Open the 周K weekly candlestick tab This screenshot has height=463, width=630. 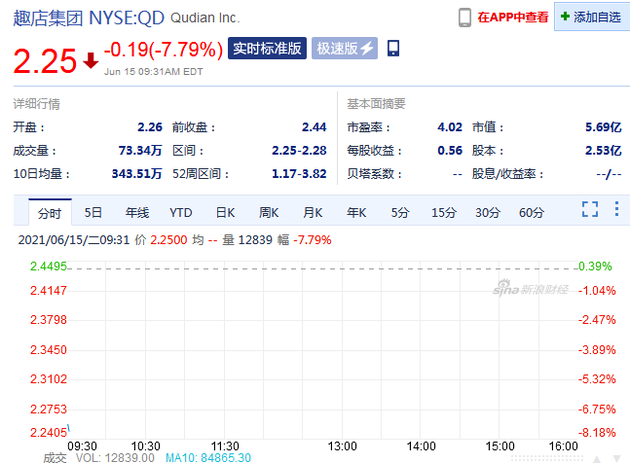click(x=269, y=212)
